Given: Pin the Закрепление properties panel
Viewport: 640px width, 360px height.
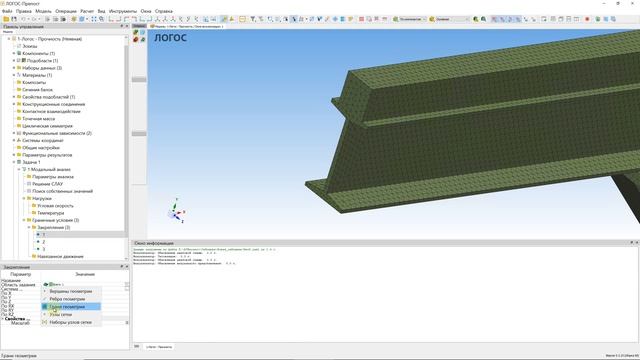Looking at the screenshot, I should (122, 267).
